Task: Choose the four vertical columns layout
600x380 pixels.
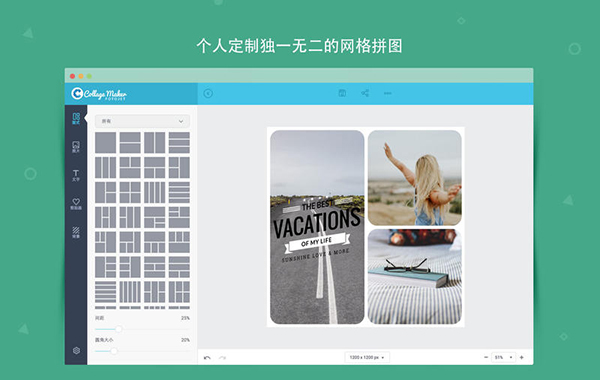Action: click(x=155, y=192)
